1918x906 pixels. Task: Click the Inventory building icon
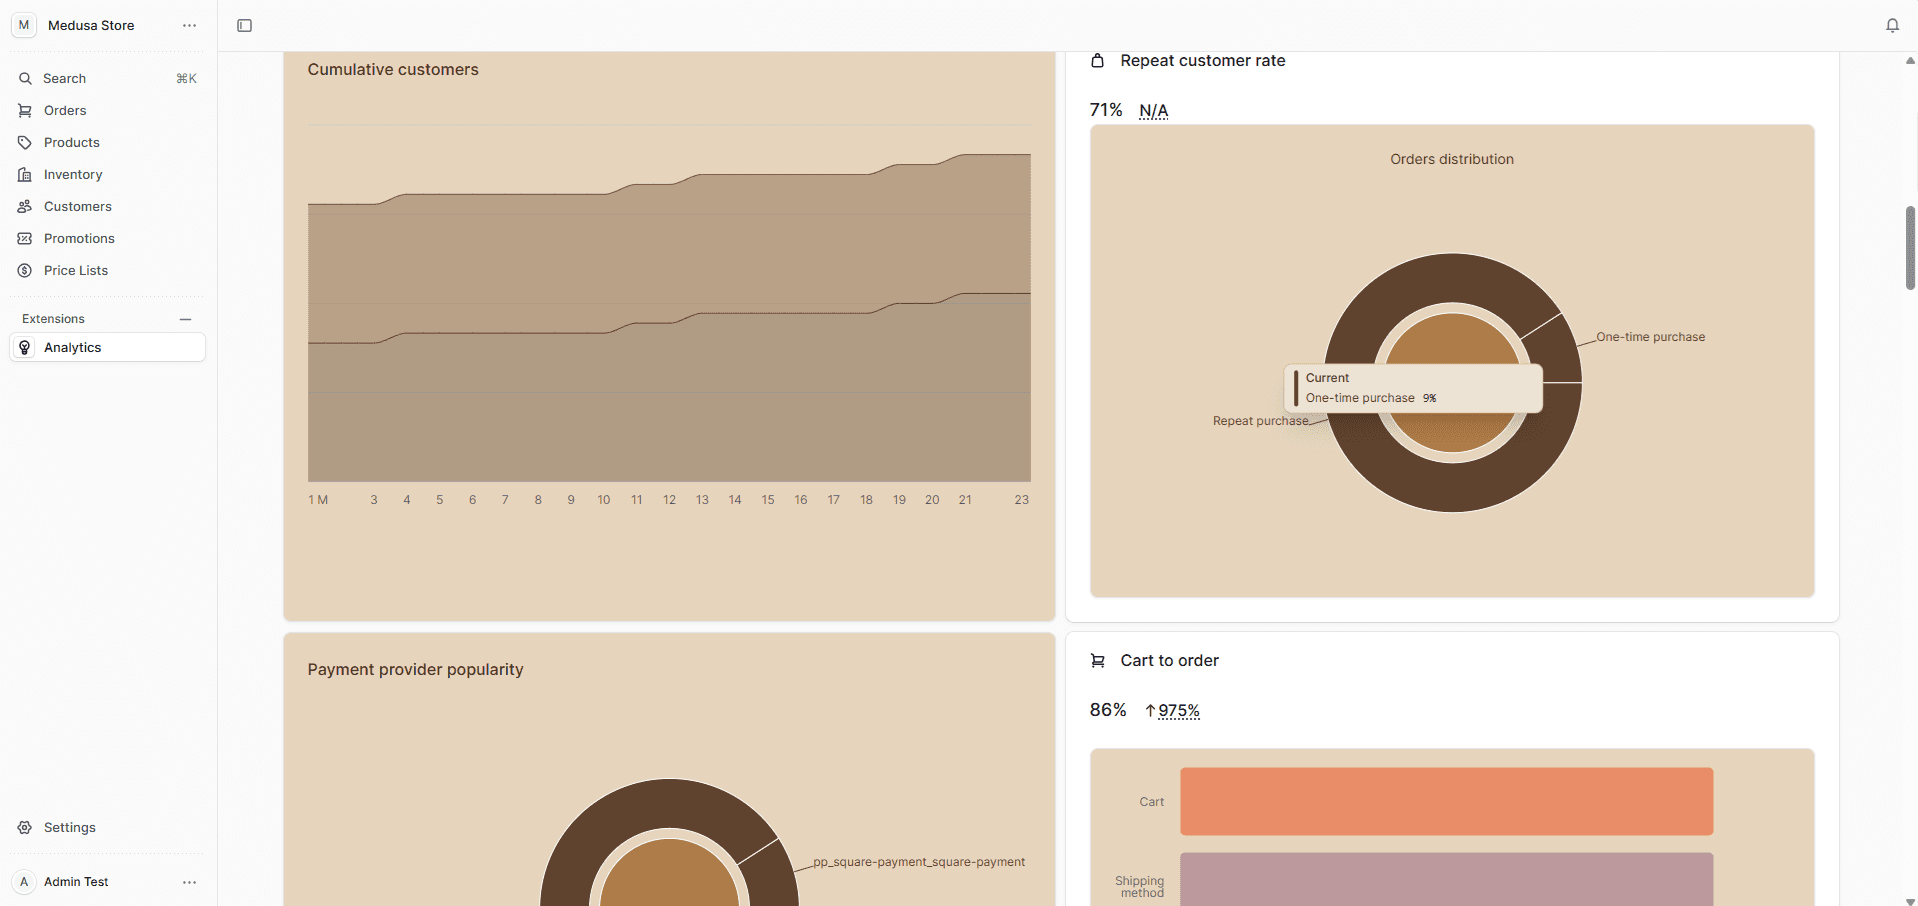25,175
